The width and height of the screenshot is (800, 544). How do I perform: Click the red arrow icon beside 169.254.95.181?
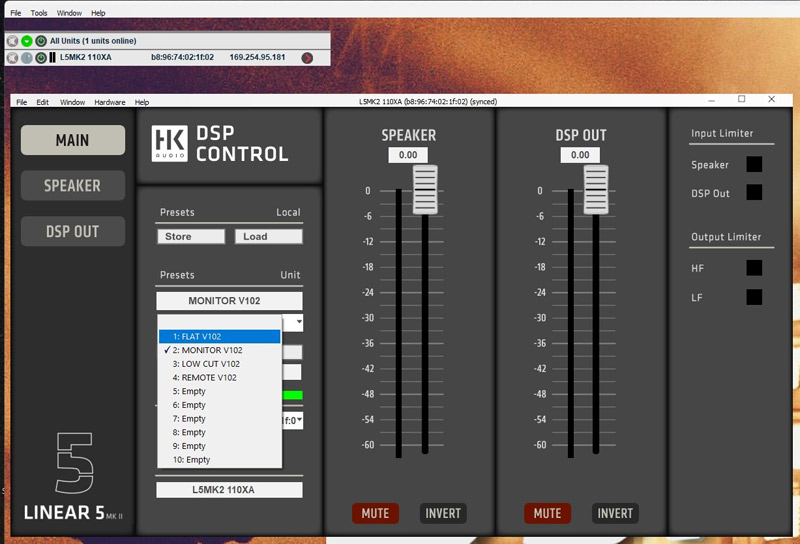(307, 58)
